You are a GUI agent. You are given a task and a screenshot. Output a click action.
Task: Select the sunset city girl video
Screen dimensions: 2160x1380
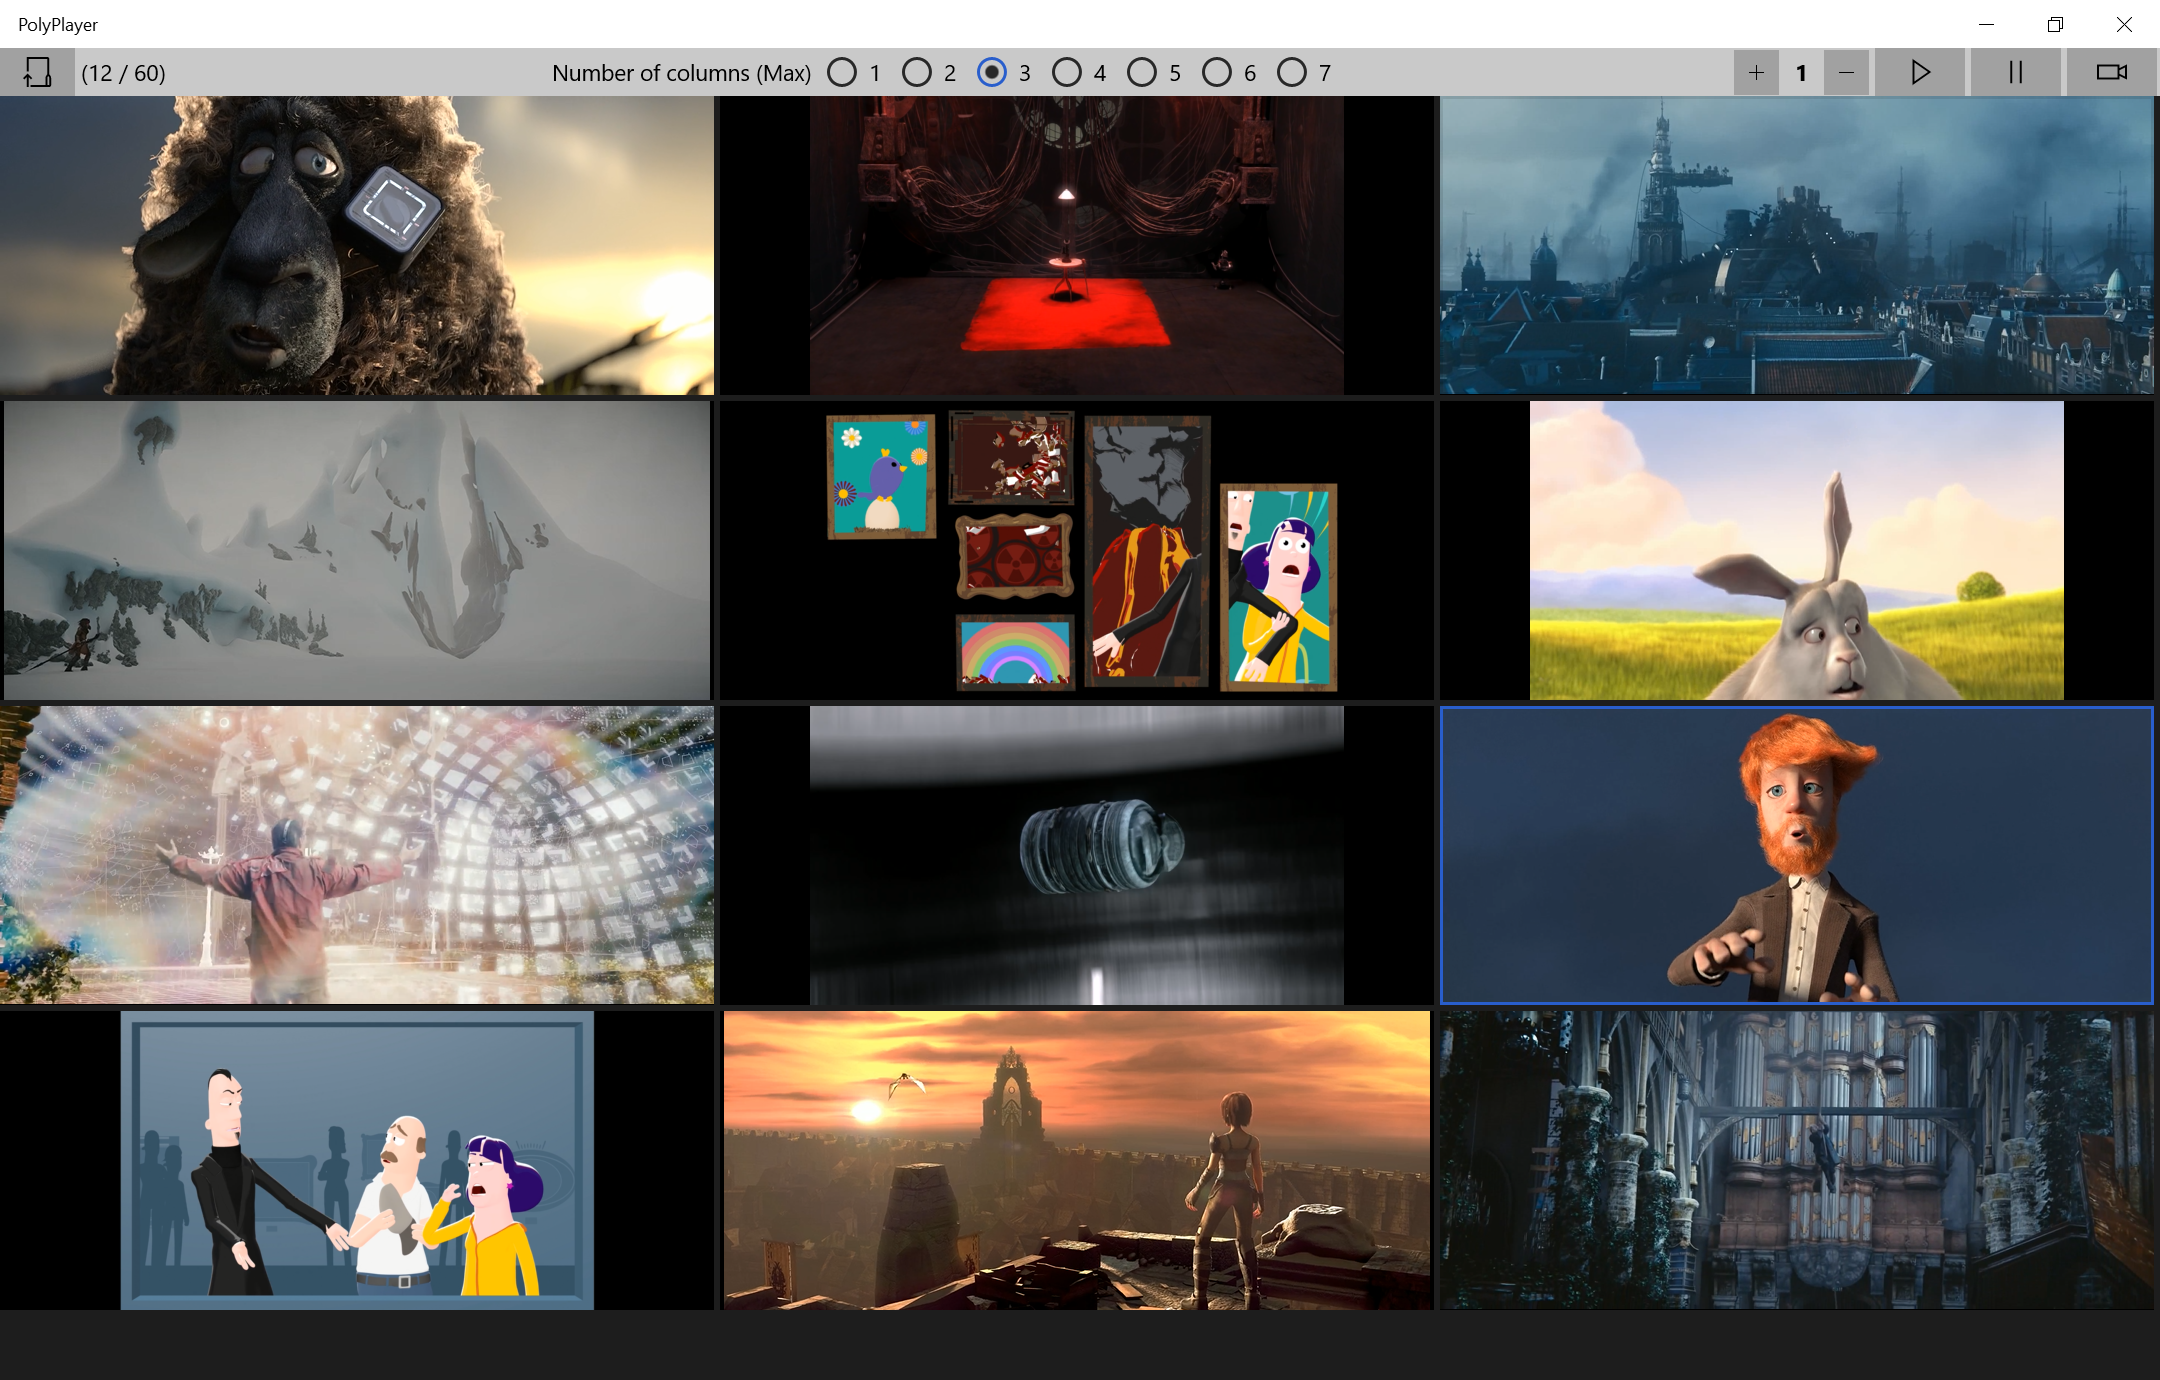pos(1076,1160)
